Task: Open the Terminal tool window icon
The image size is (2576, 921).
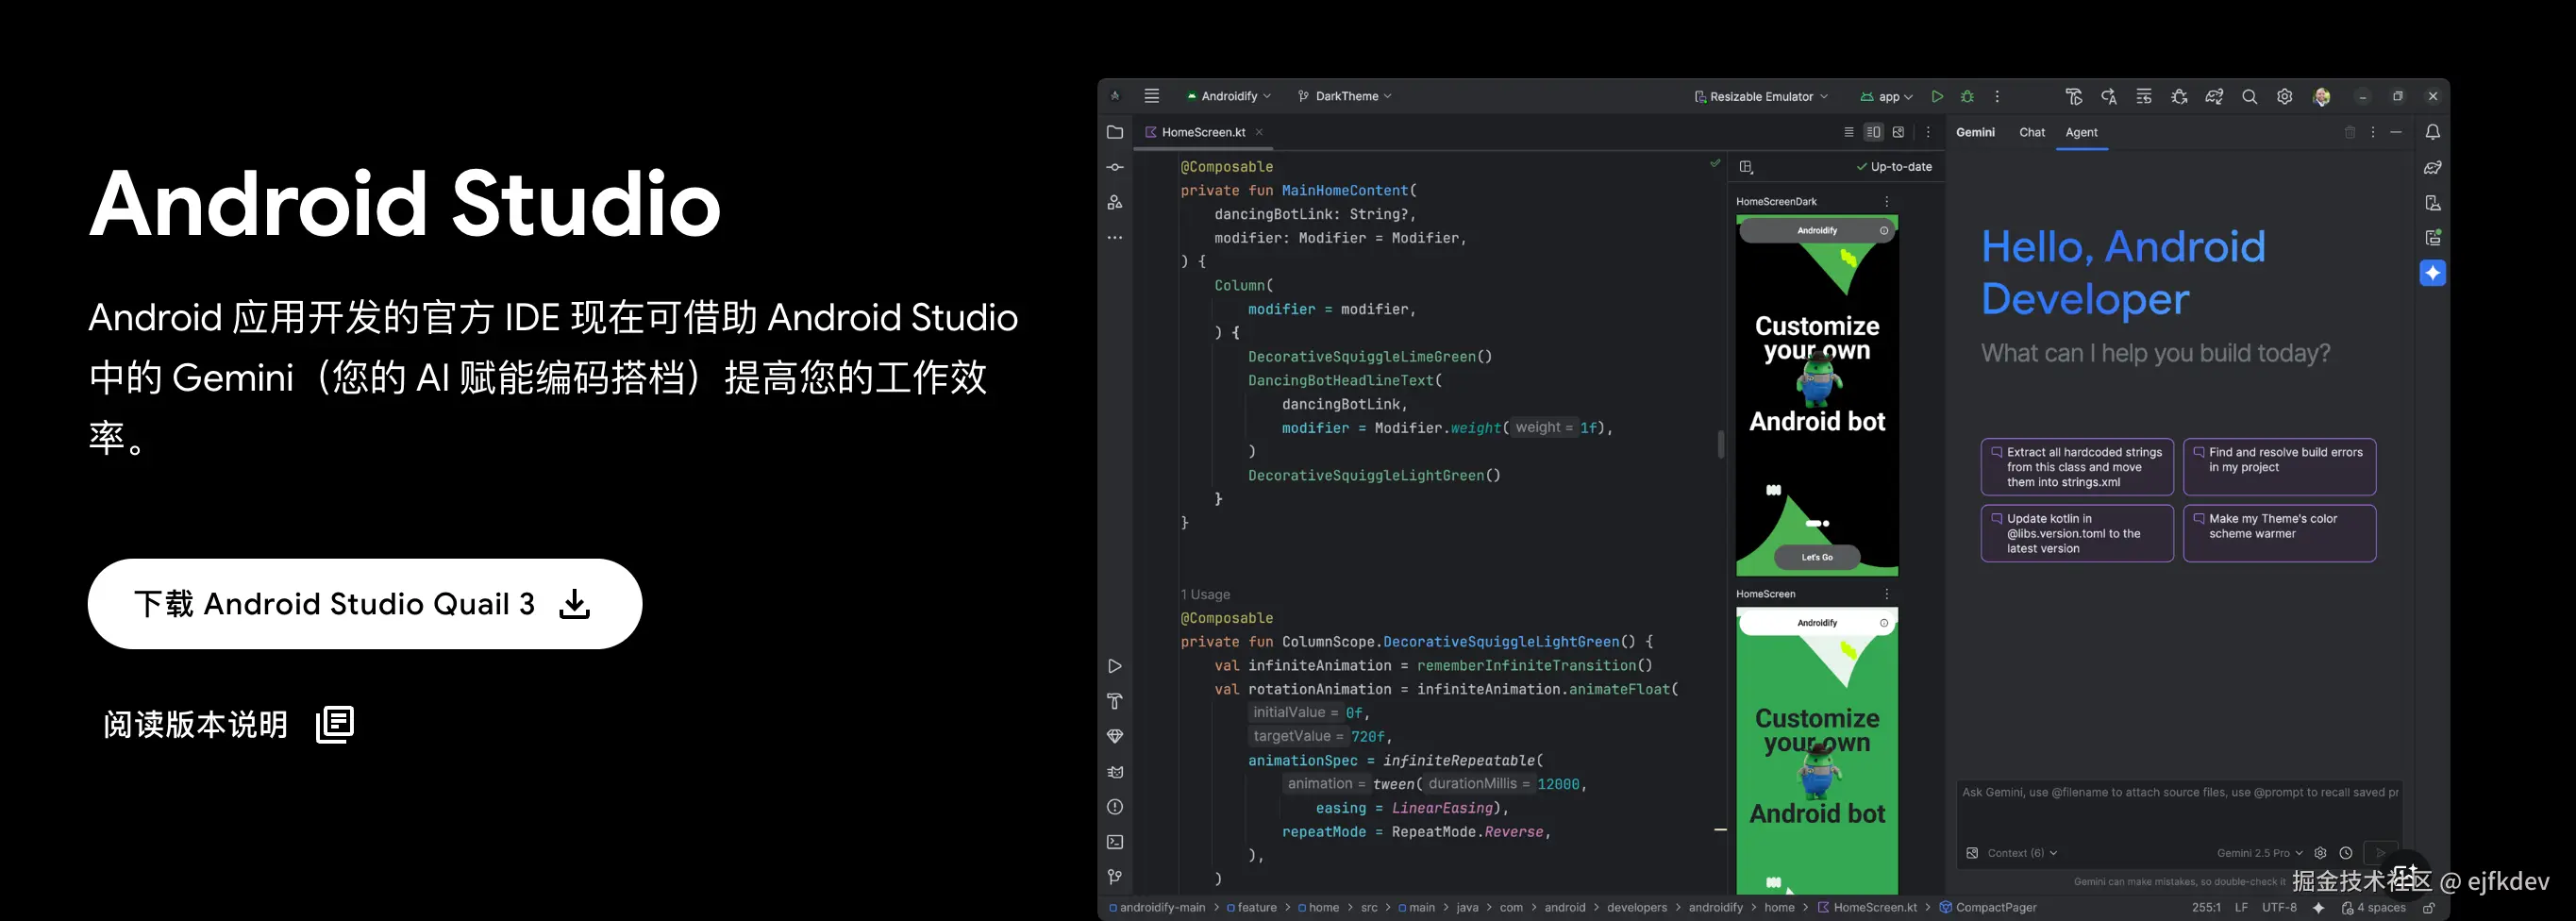Action: coord(1115,842)
